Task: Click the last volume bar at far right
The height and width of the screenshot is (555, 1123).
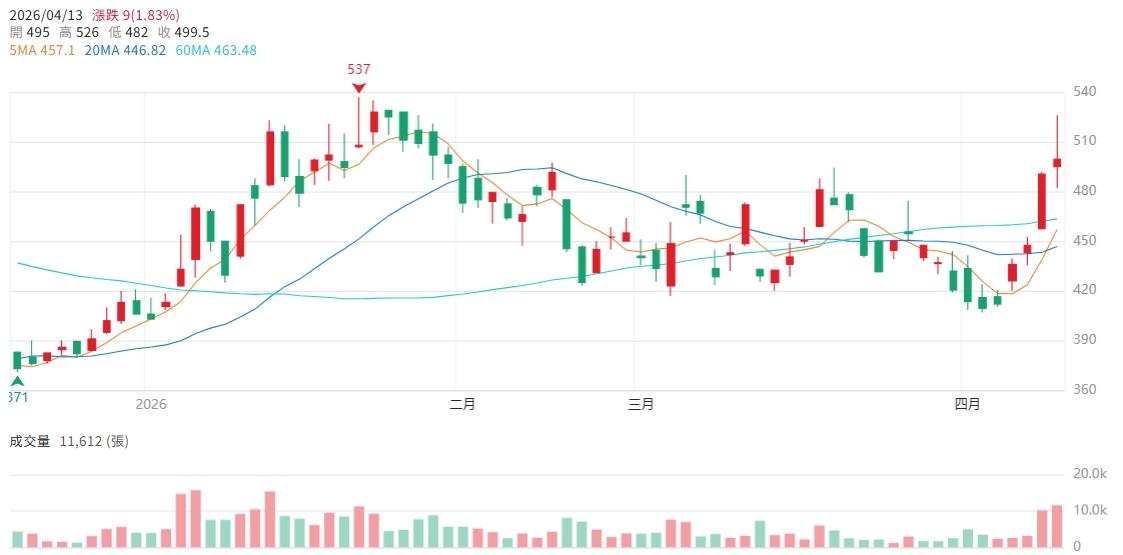Action: 1057,526
